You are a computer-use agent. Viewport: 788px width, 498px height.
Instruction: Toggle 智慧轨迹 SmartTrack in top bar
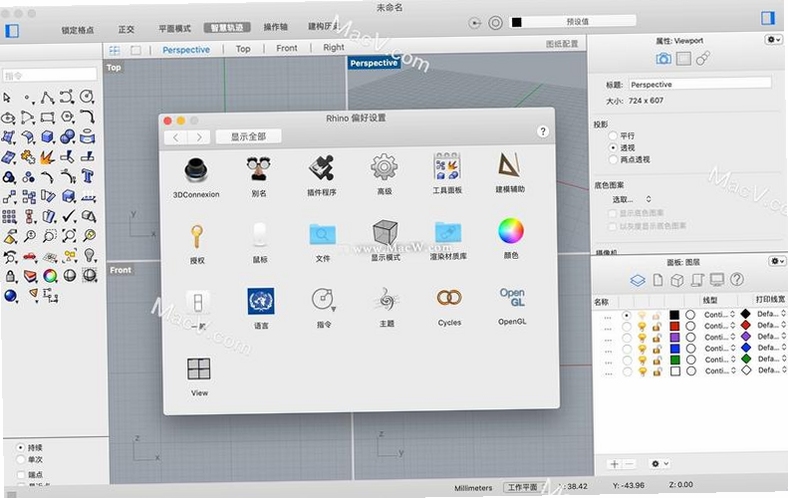(x=227, y=28)
